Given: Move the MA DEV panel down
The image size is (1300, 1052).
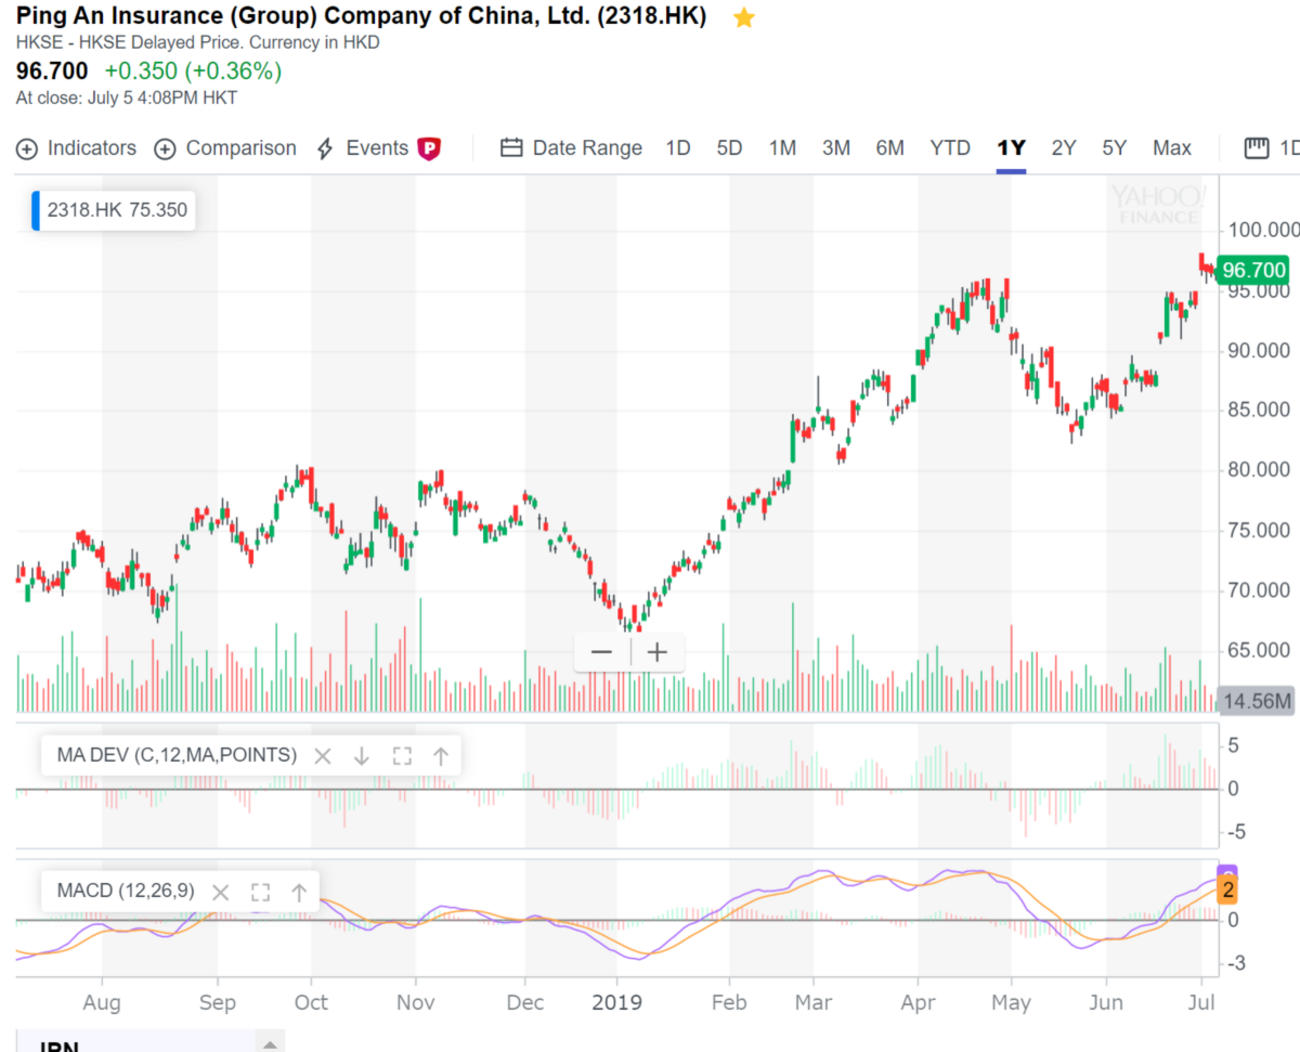Looking at the screenshot, I should [x=361, y=756].
